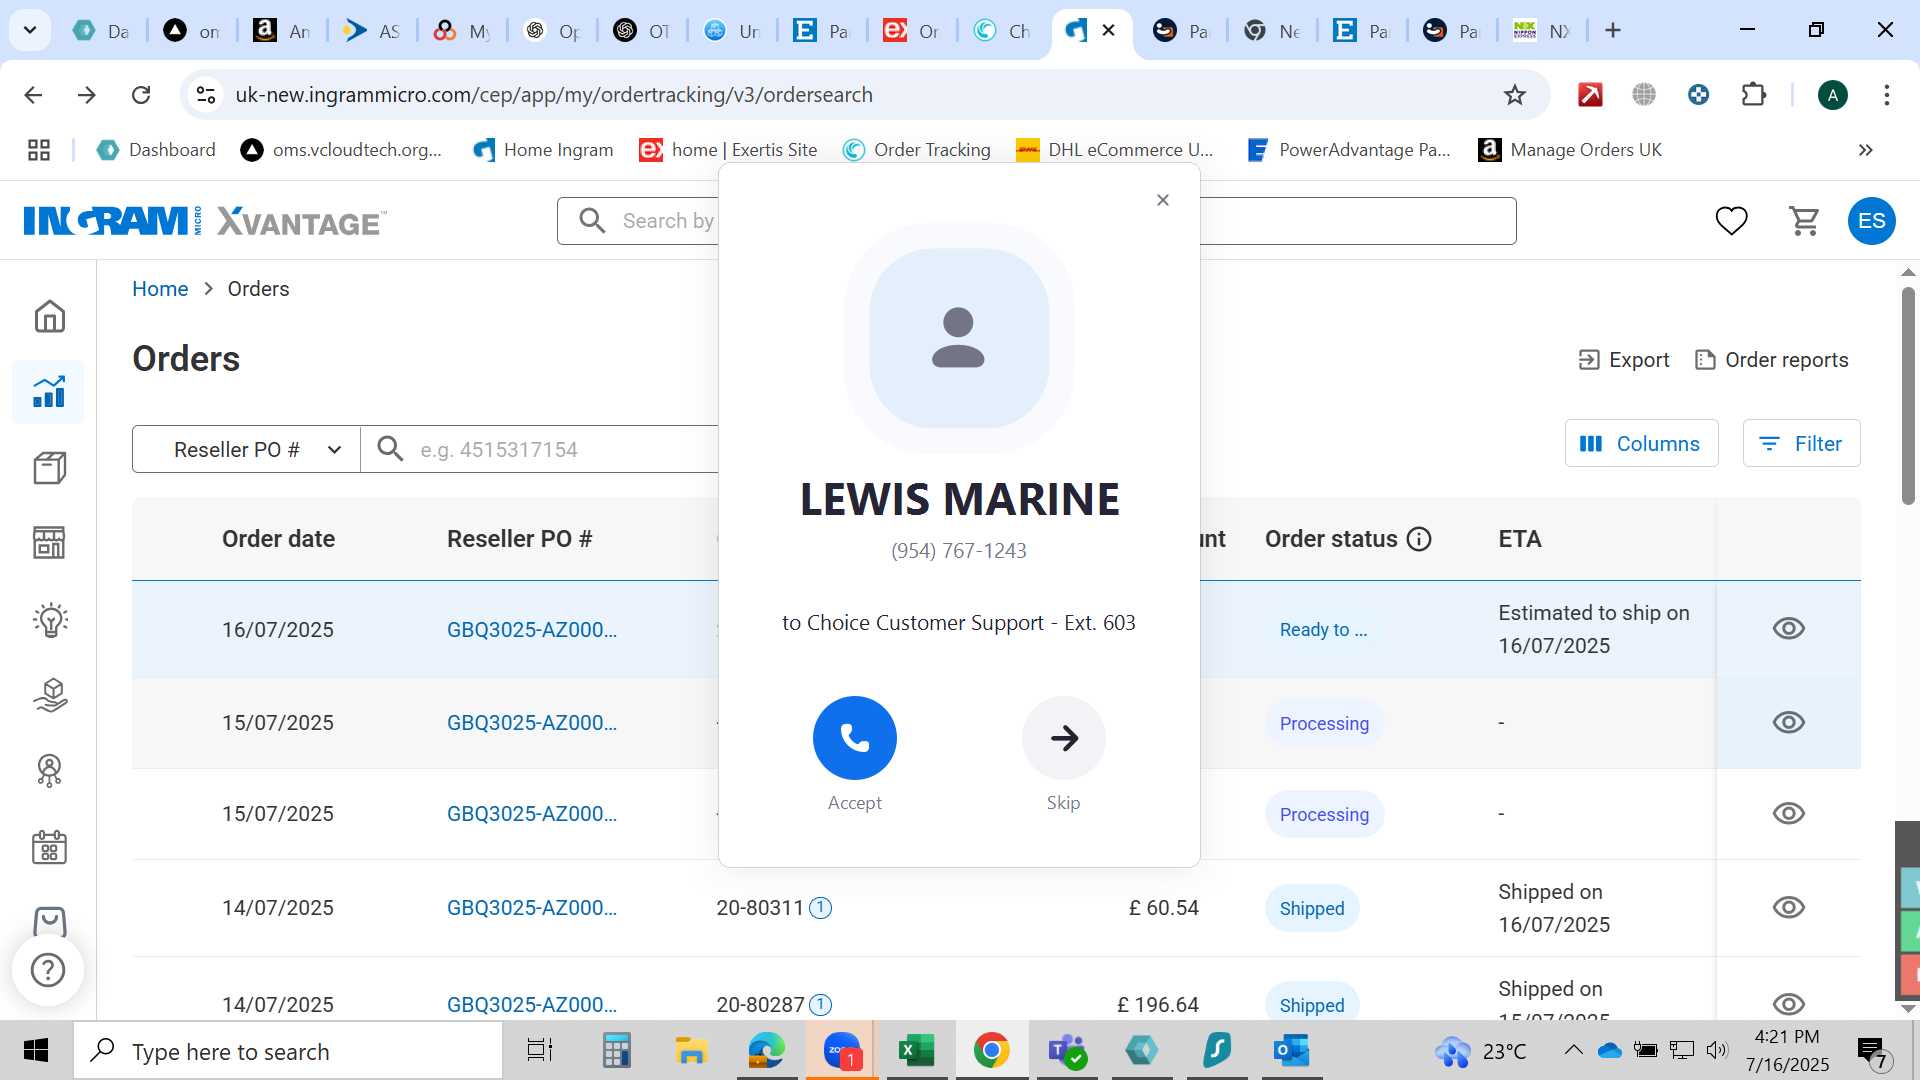Show hidden system tray icons

(x=1573, y=1050)
